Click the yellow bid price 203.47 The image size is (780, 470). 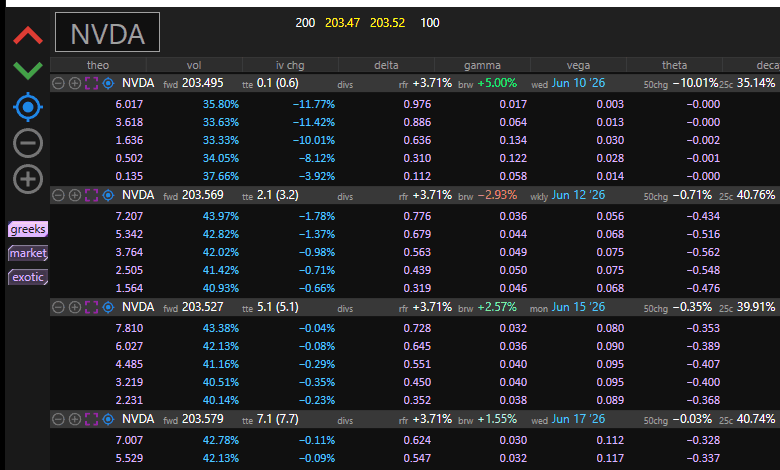click(342, 23)
